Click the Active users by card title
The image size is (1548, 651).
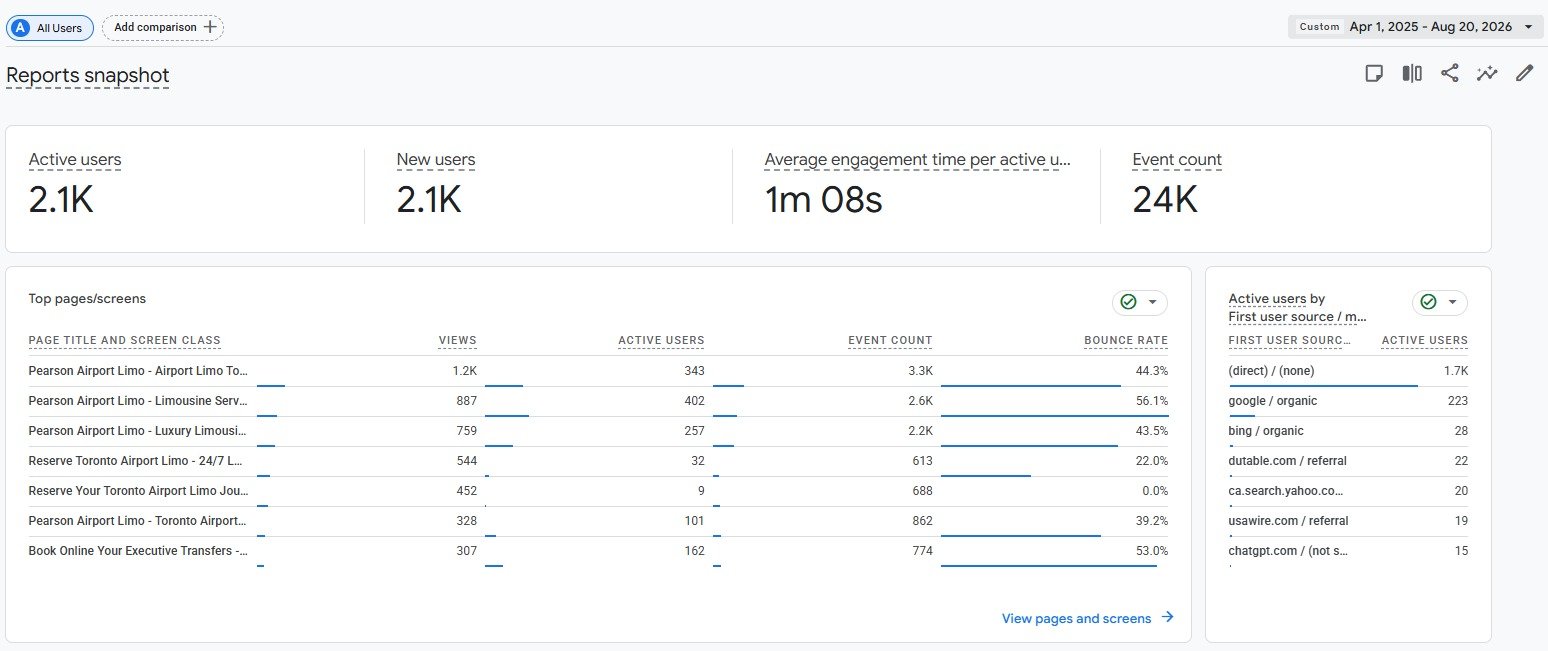coord(1277,299)
